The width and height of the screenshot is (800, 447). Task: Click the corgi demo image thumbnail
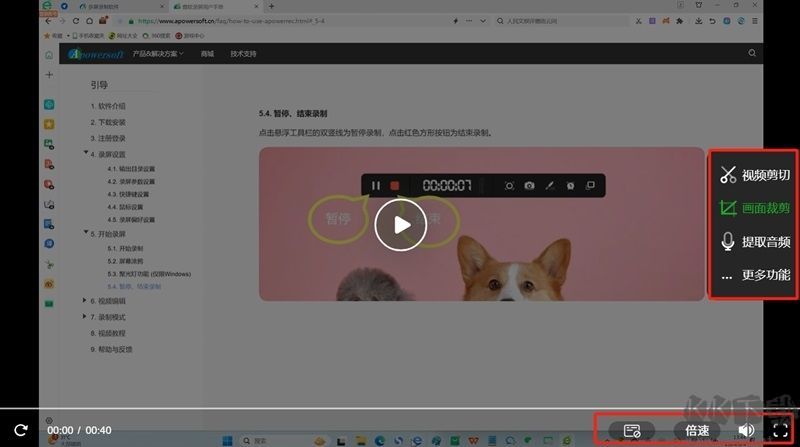tap(482, 225)
